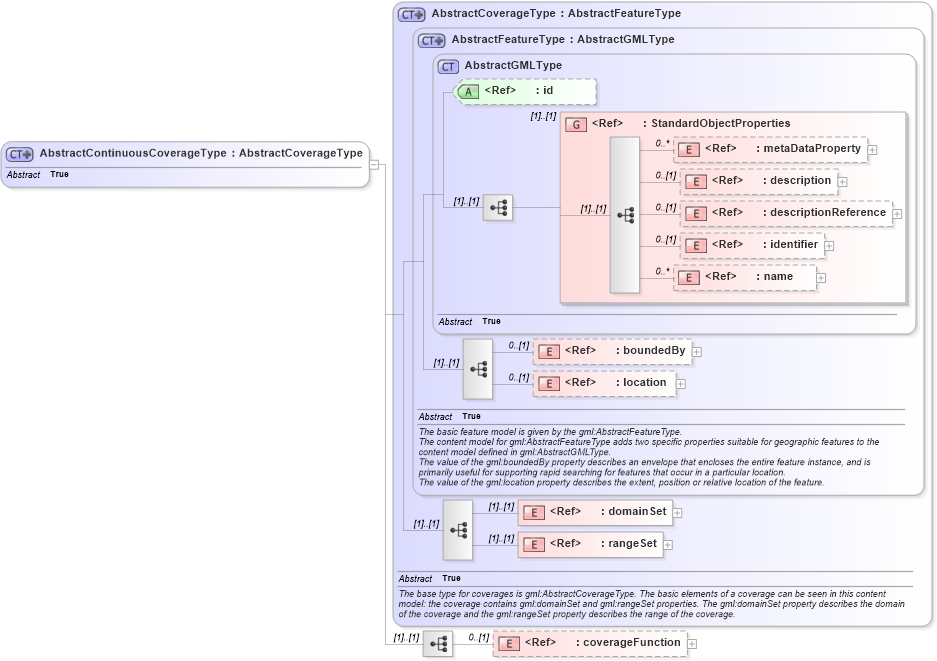Click the AbstractGMLType heading label
The width and height of the screenshot is (937, 661).
[x=513, y=65]
